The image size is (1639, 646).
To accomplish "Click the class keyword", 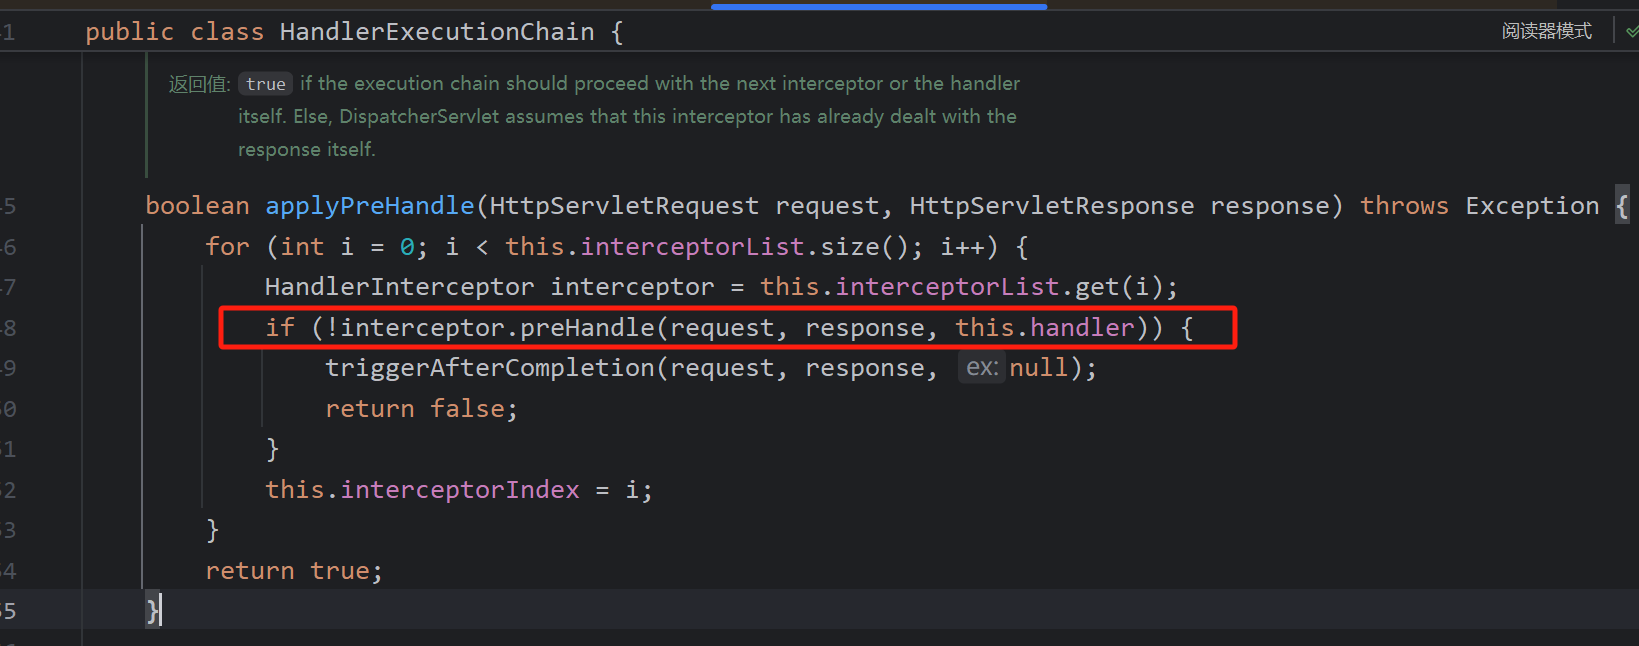I will pyautogui.click(x=227, y=32).
